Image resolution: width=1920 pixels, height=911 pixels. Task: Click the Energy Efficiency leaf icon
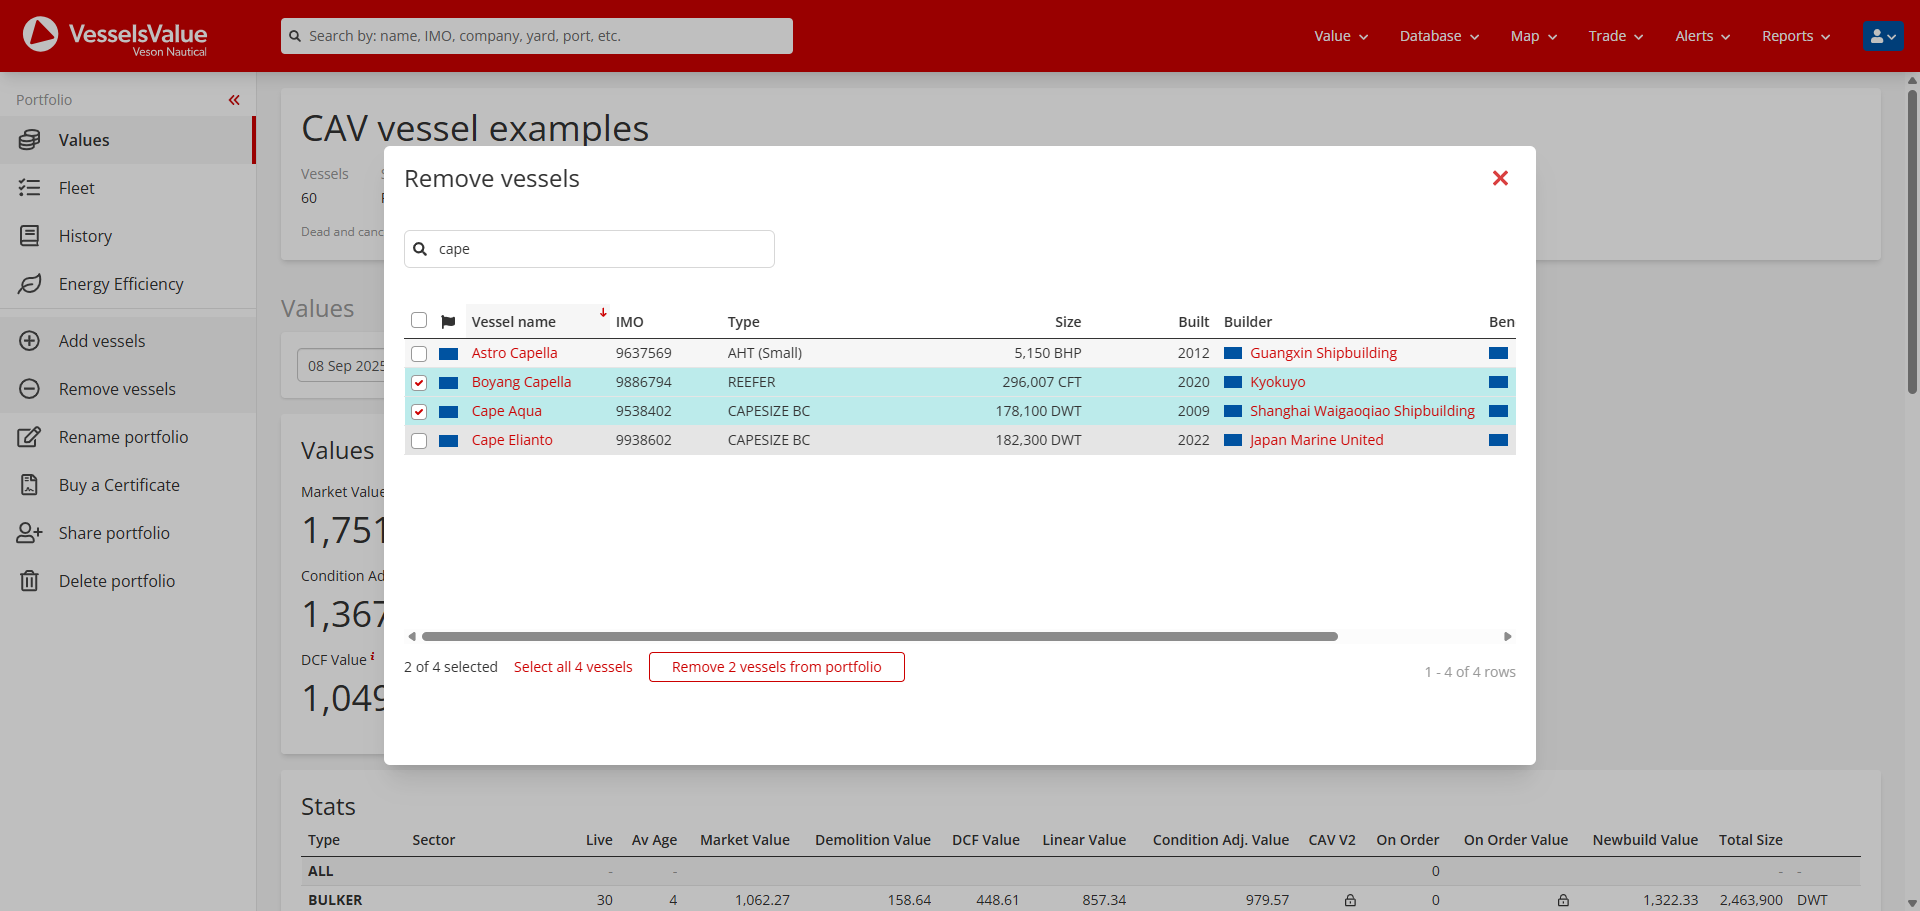tap(30, 284)
